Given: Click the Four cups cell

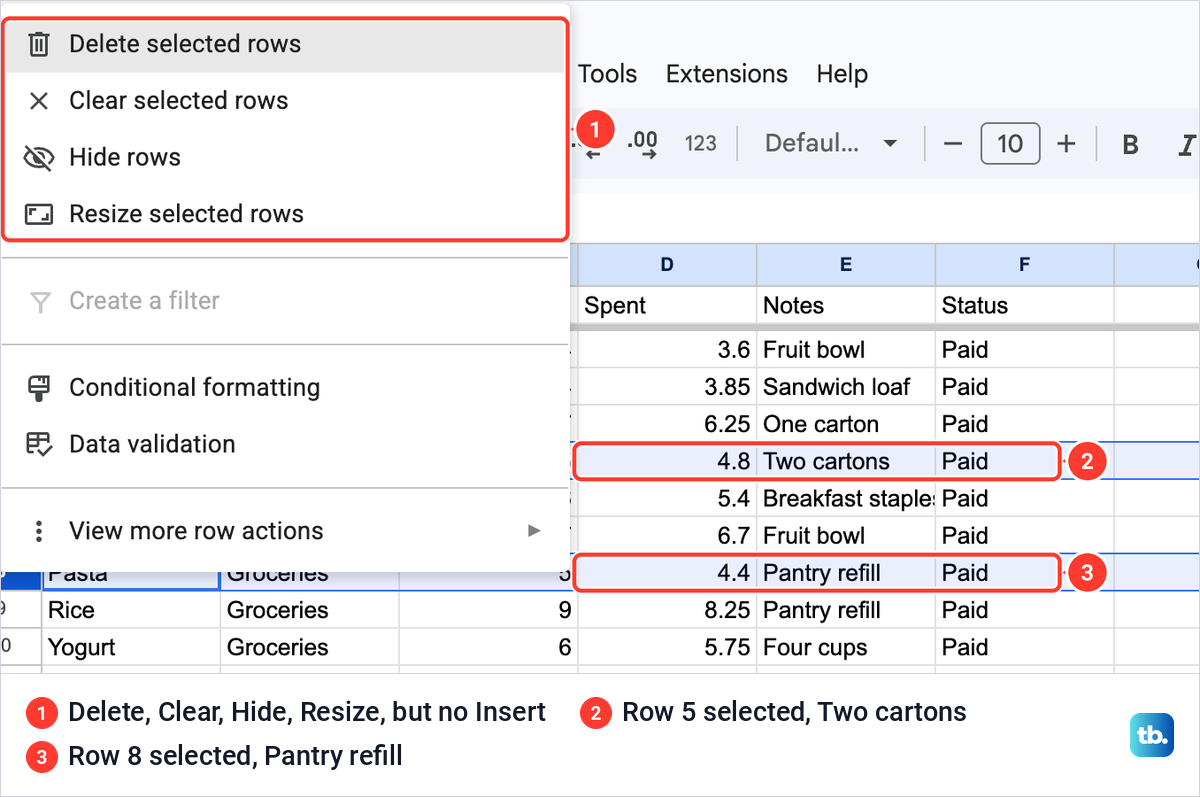Looking at the screenshot, I should click(x=846, y=647).
